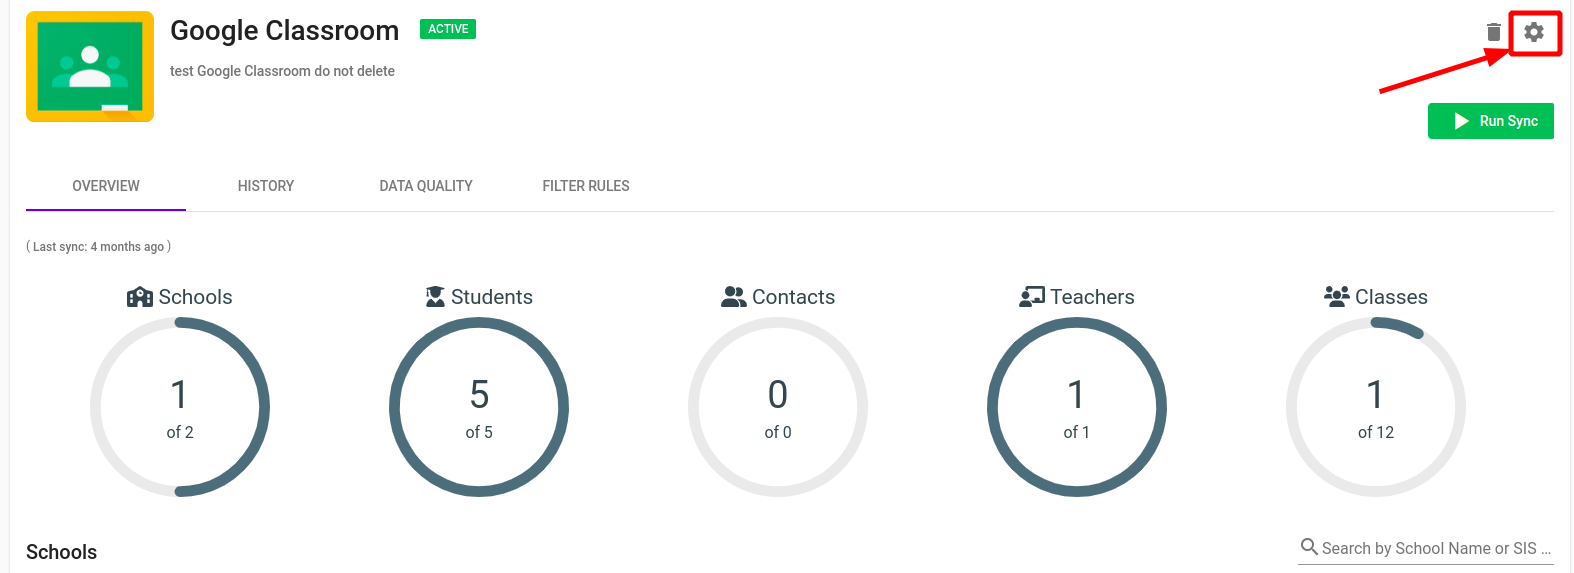Open the Data Quality tab

[426, 186]
